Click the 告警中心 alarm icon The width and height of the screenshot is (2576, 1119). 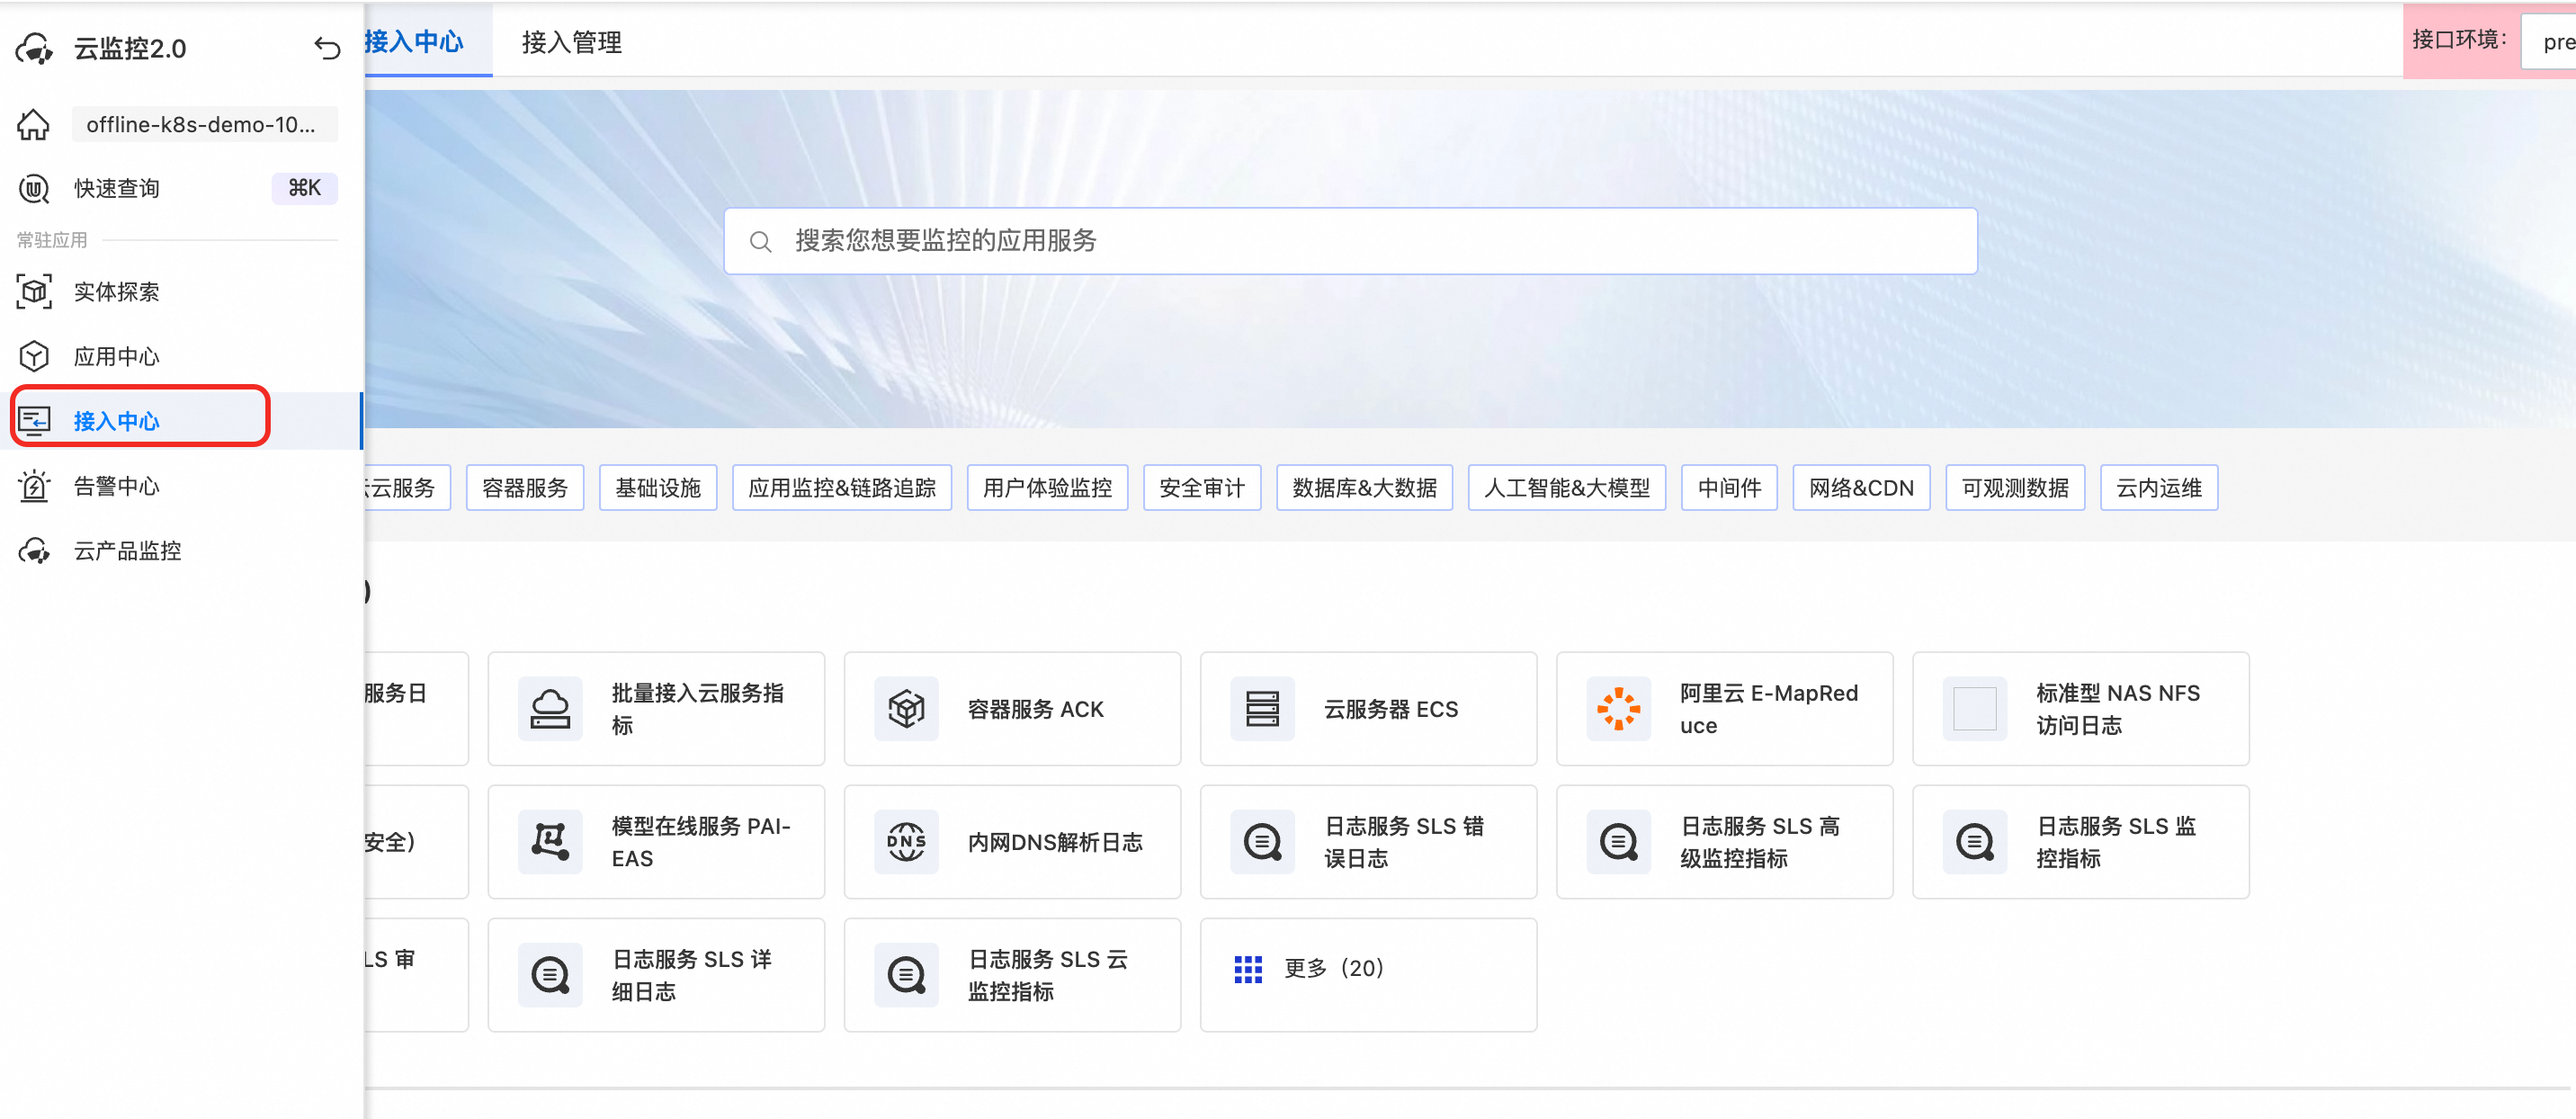click(x=34, y=486)
